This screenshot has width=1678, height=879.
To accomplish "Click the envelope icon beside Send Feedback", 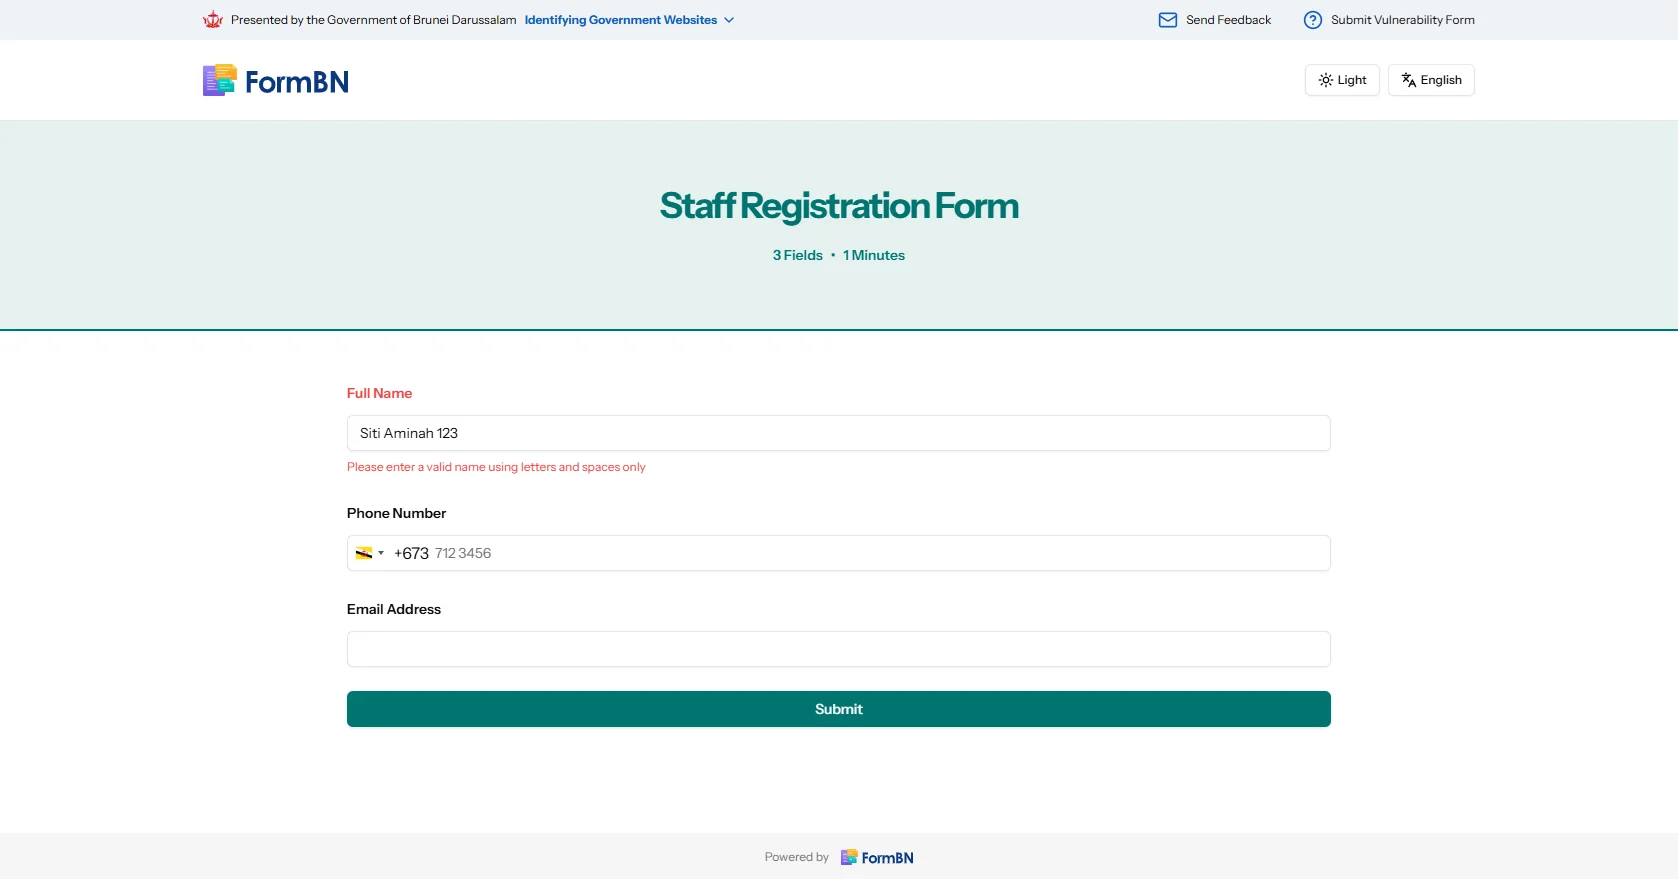I will click(1167, 20).
